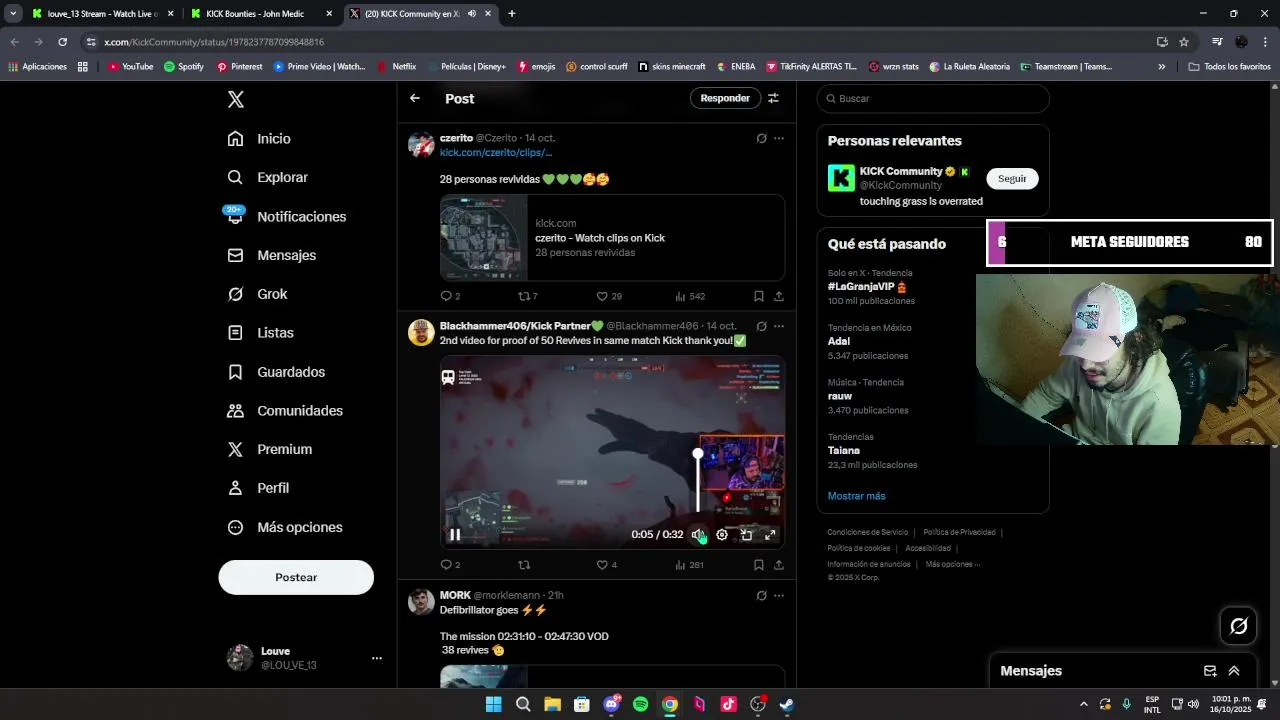Click the Responder button
Screen dimensions: 1280x720
pos(725,98)
